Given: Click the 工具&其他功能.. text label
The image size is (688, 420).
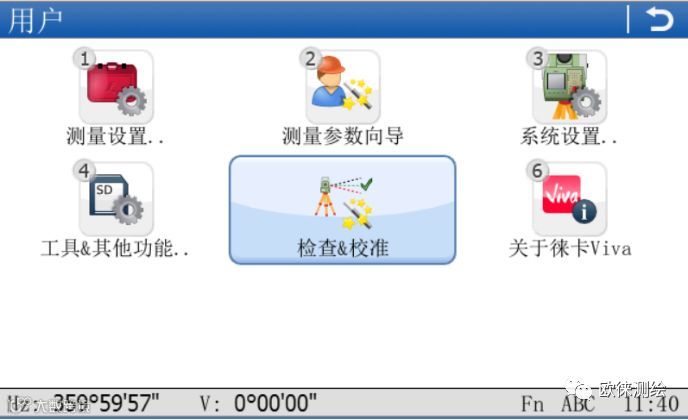Looking at the screenshot, I should [115, 248].
